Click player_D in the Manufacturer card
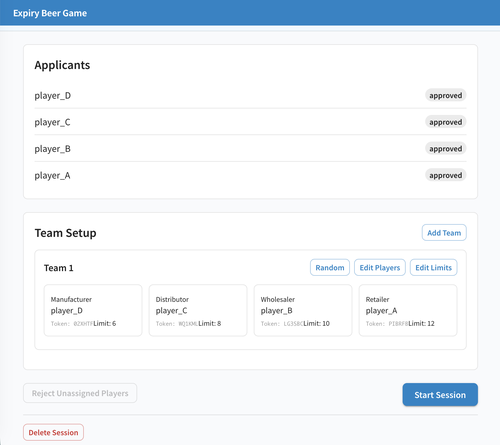500x445 pixels. point(67,311)
